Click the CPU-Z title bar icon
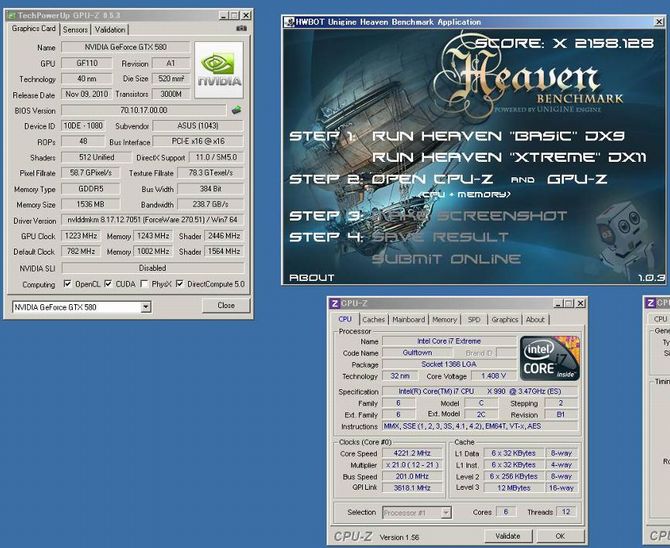The width and height of the screenshot is (670, 548). [335, 303]
